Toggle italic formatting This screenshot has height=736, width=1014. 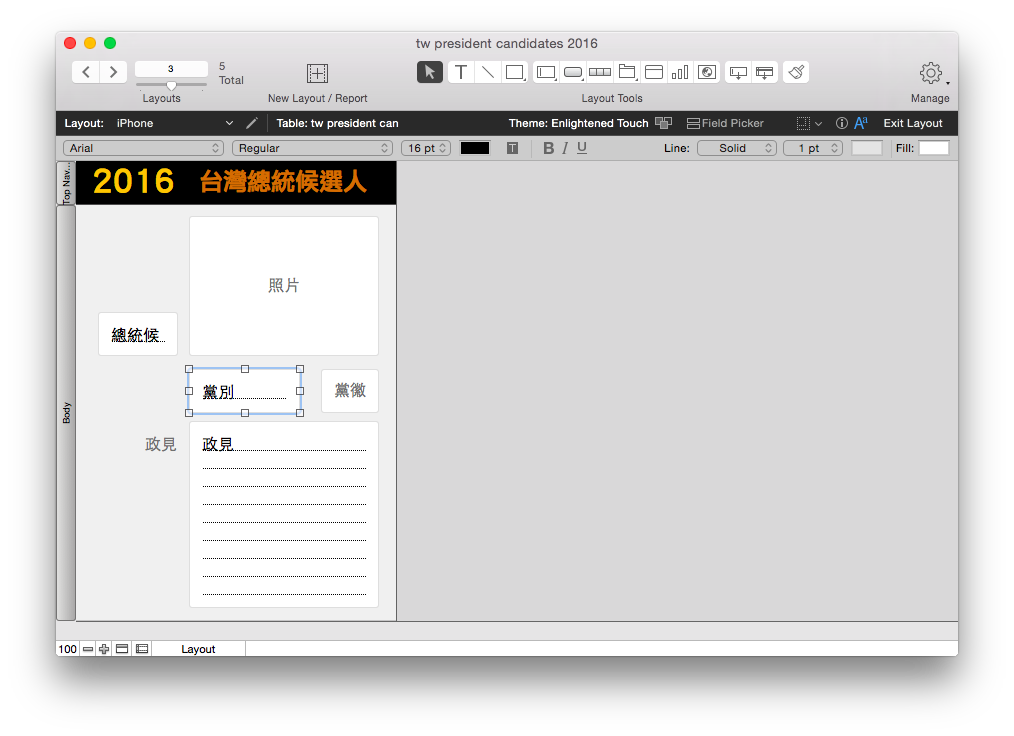click(x=565, y=148)
